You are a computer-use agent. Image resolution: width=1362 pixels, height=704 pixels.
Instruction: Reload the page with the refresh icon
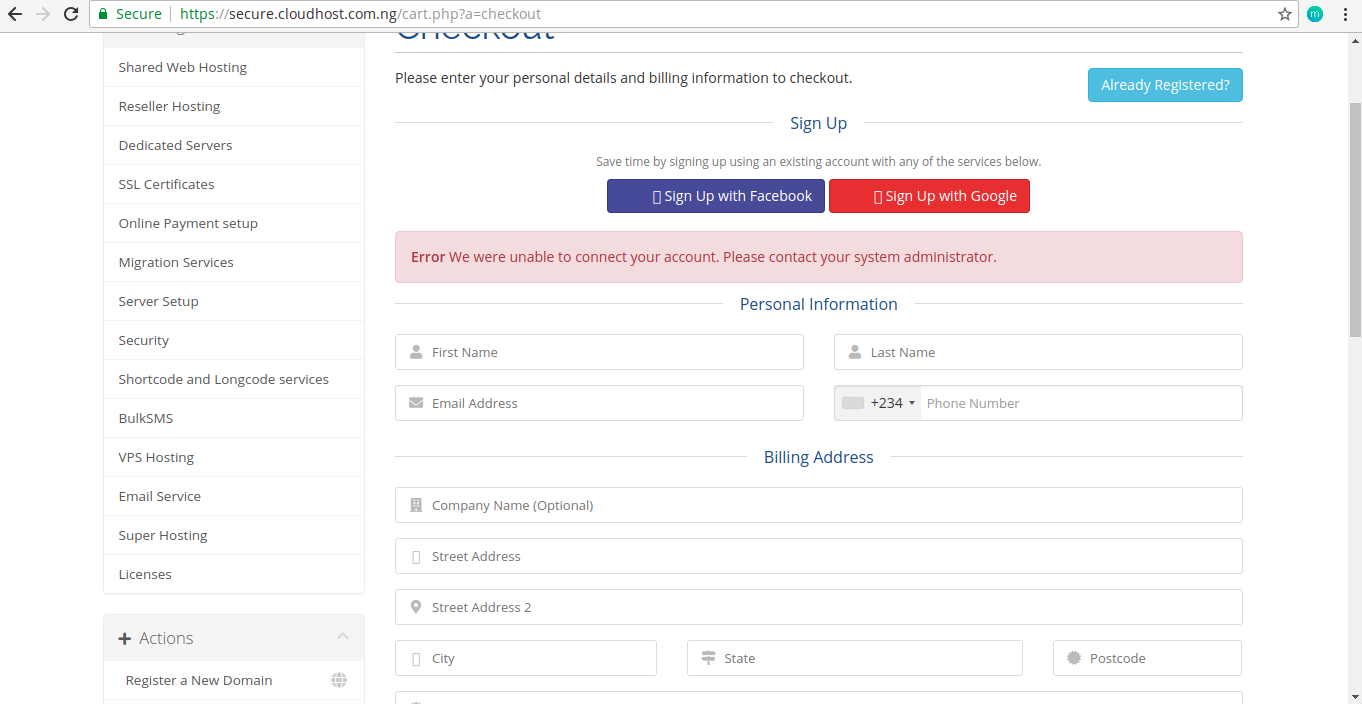coord(71,14)
